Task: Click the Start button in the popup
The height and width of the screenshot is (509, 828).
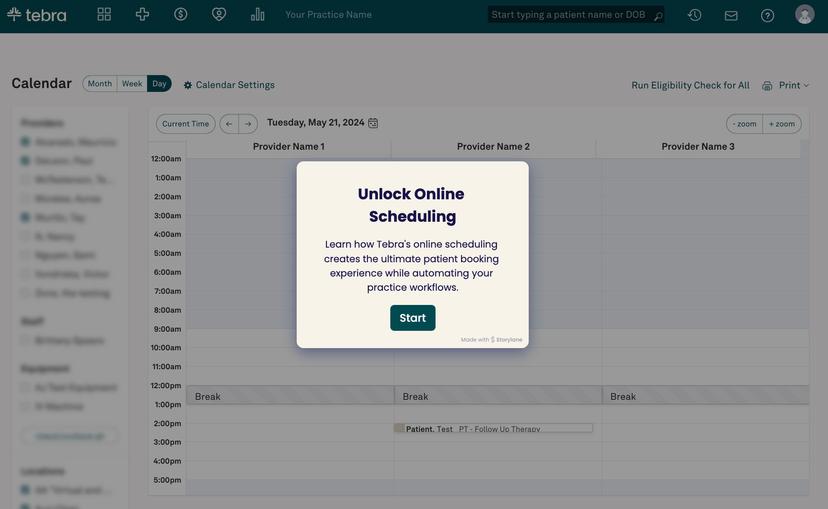Action: (x=412, y=318)
